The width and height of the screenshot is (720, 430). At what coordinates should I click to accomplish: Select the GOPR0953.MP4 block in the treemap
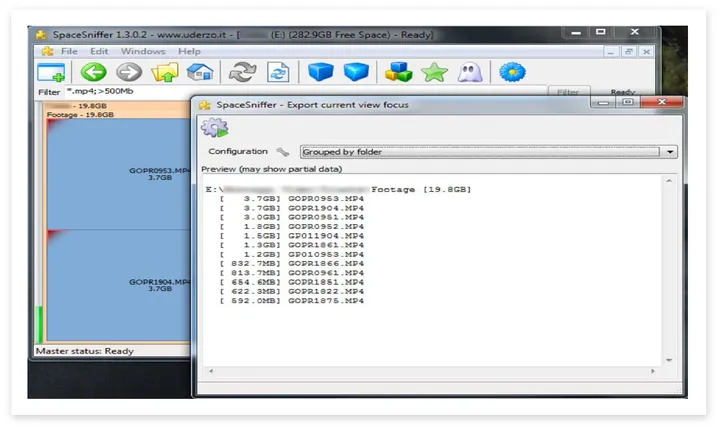coord(118,174)
